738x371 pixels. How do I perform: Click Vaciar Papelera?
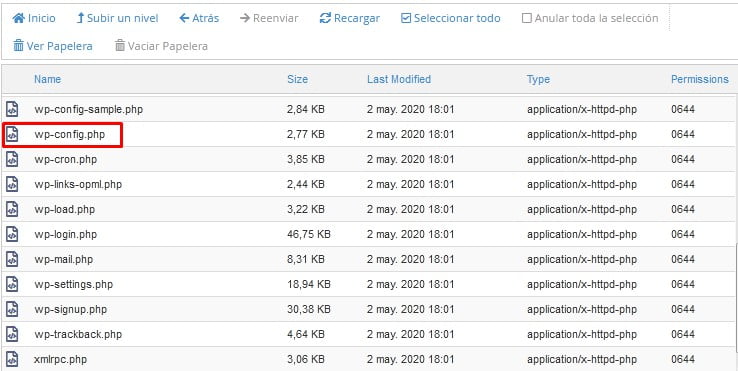click(161, 46)
